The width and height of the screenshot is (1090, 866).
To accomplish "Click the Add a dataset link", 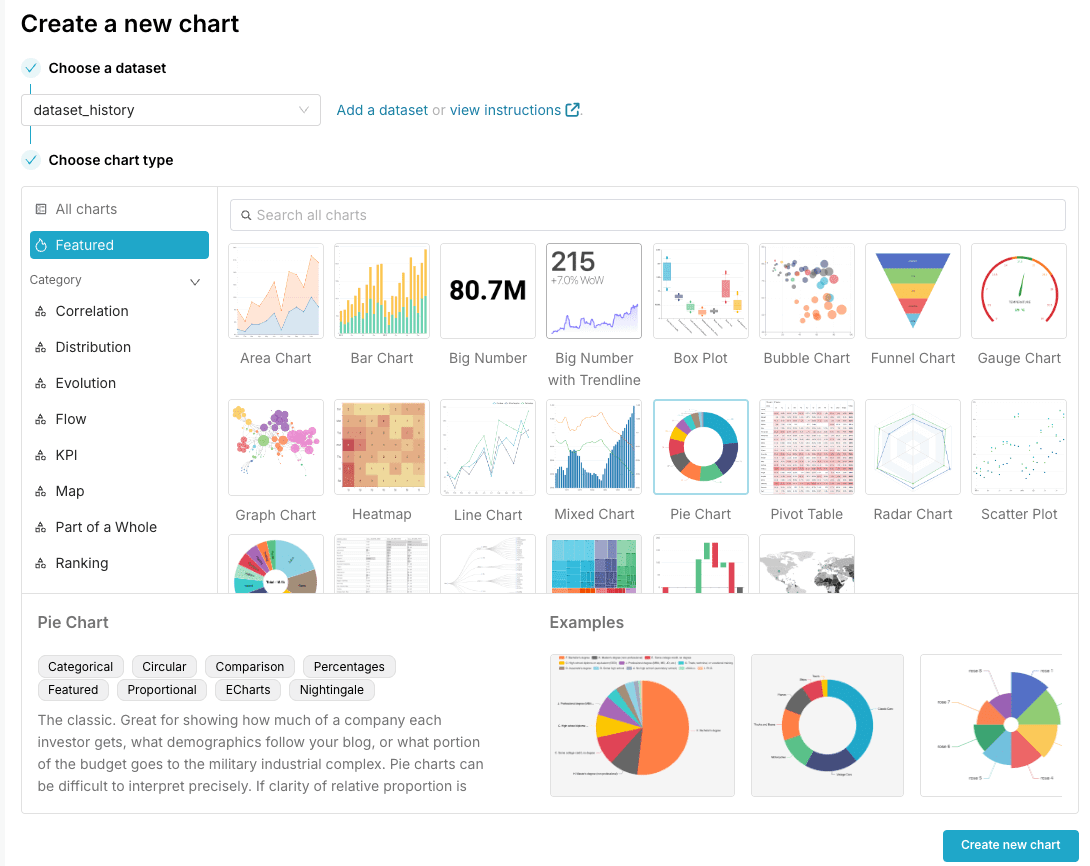I will tap(382, 110).
